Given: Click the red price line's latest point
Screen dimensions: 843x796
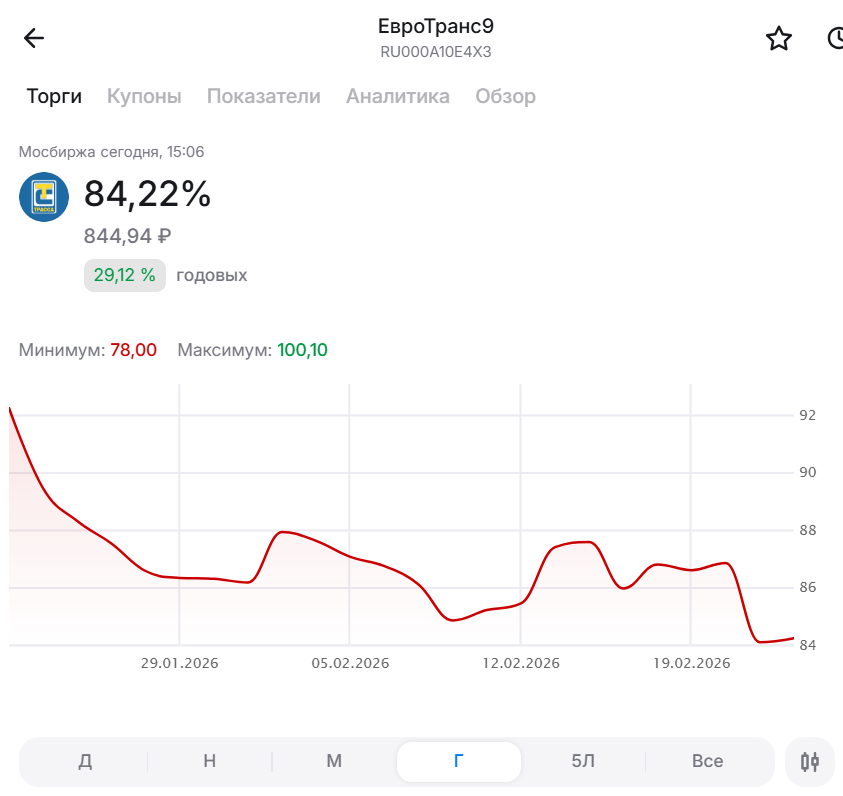Looking at the screenshot, I should (792, 639).
